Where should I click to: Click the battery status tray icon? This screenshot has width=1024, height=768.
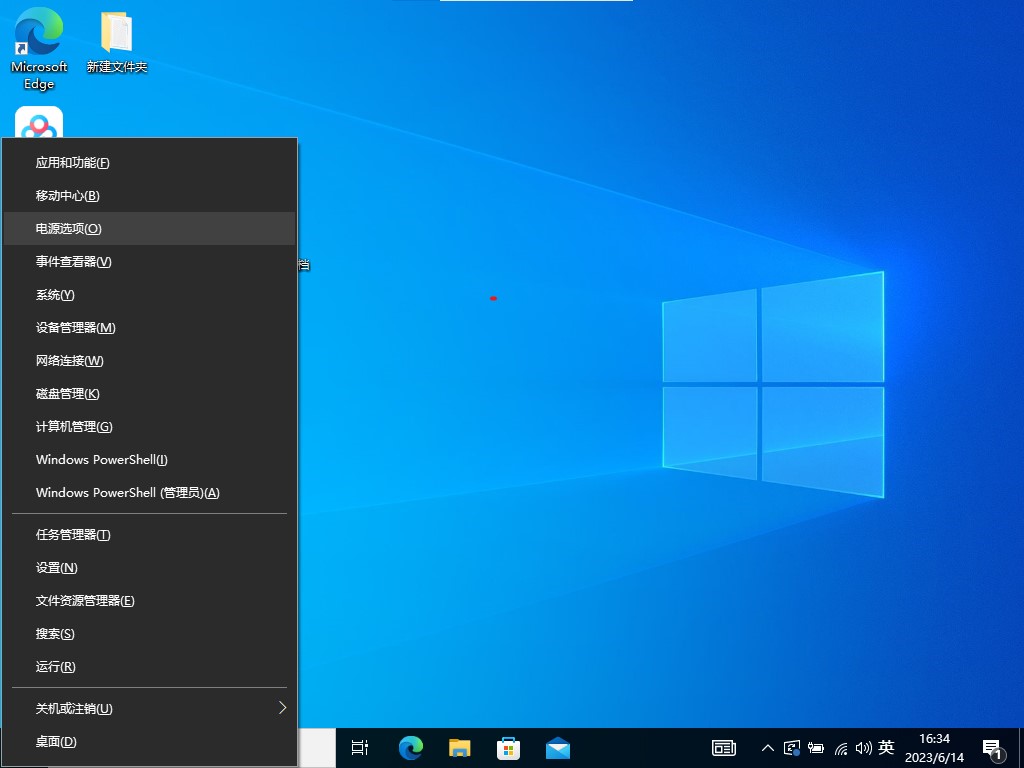[816, 747]
